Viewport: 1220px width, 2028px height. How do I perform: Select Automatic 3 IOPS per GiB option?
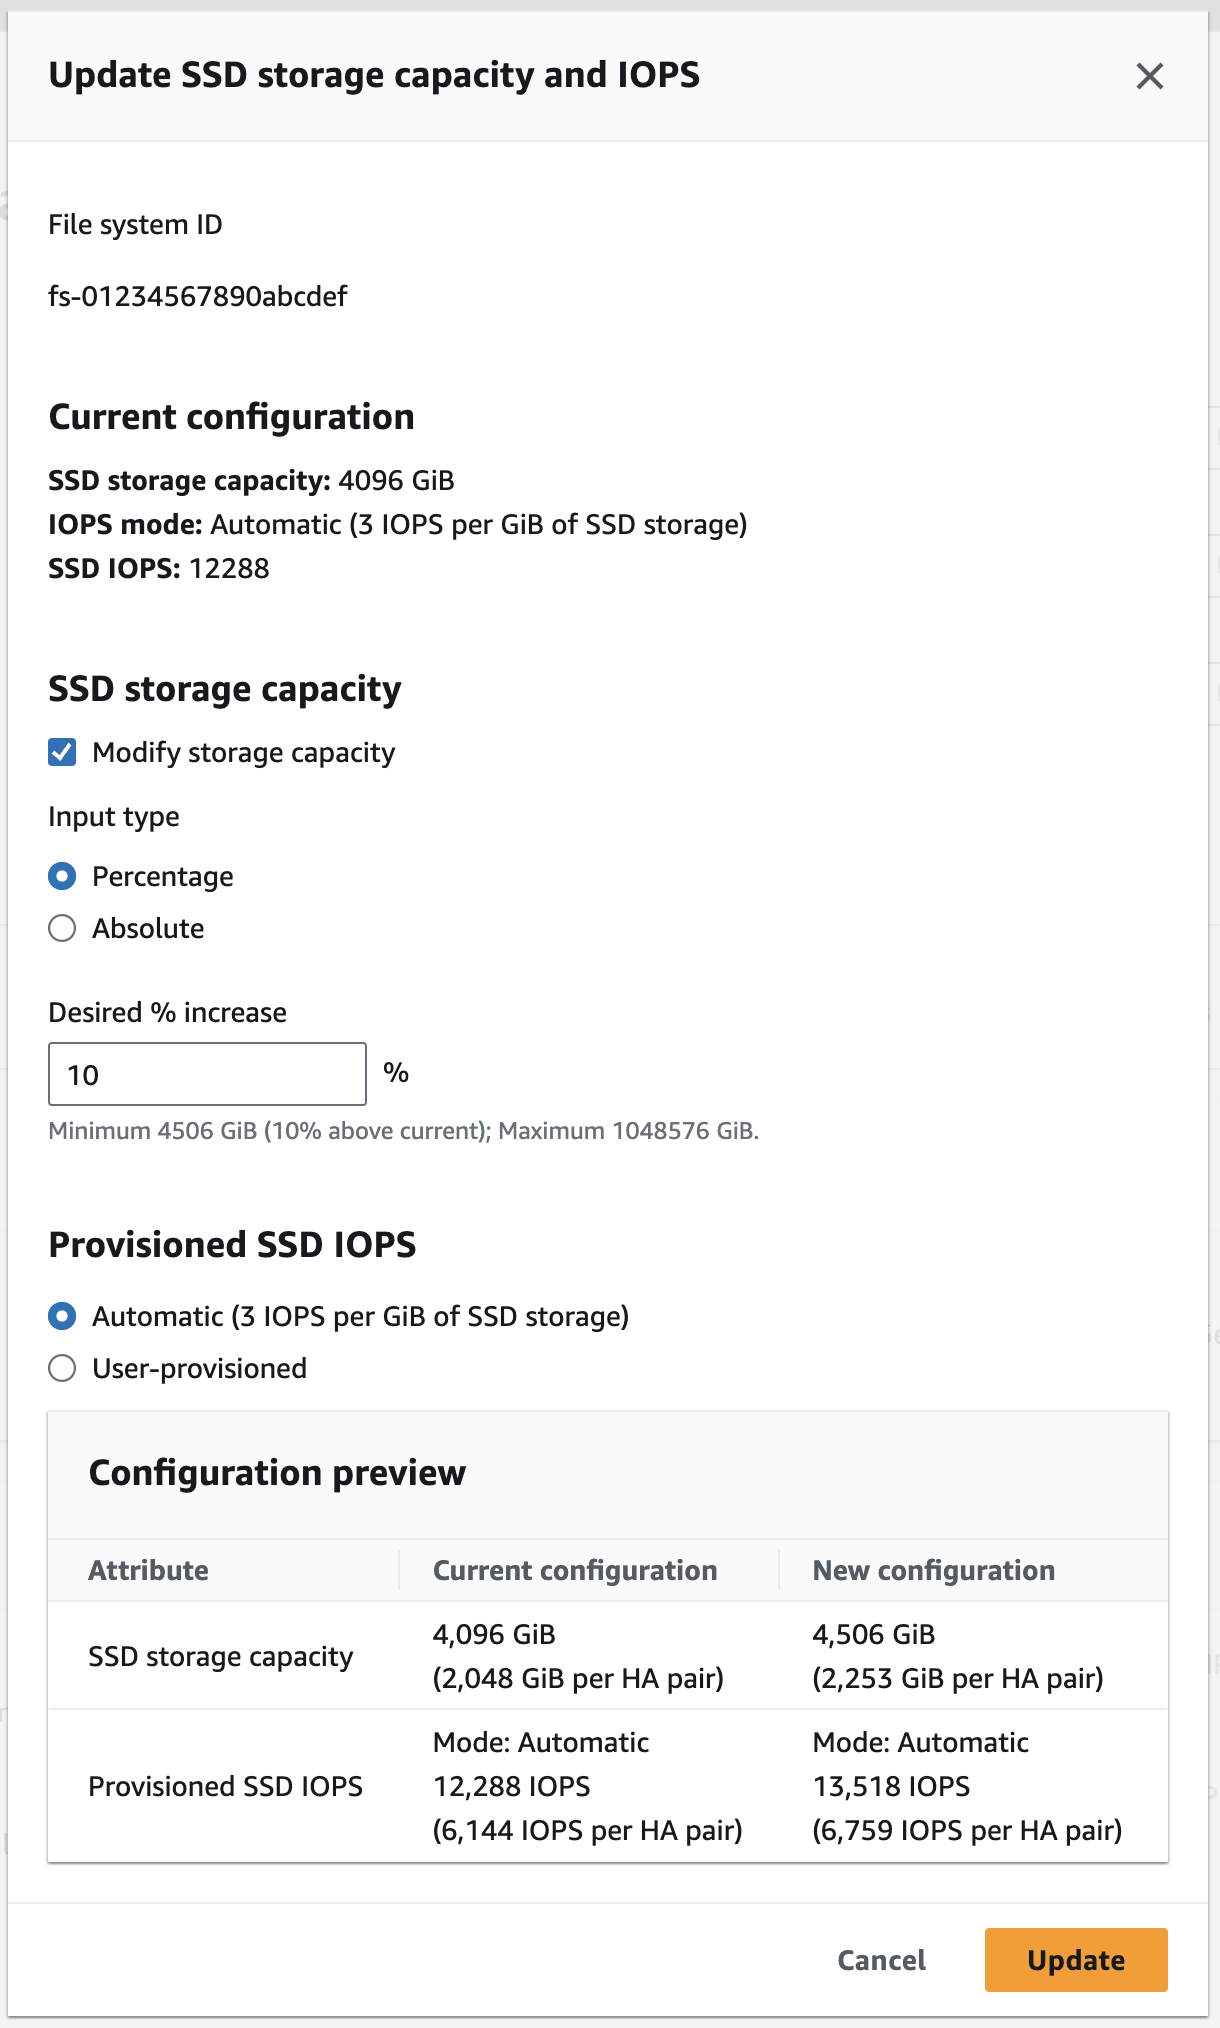point(62,1316)
